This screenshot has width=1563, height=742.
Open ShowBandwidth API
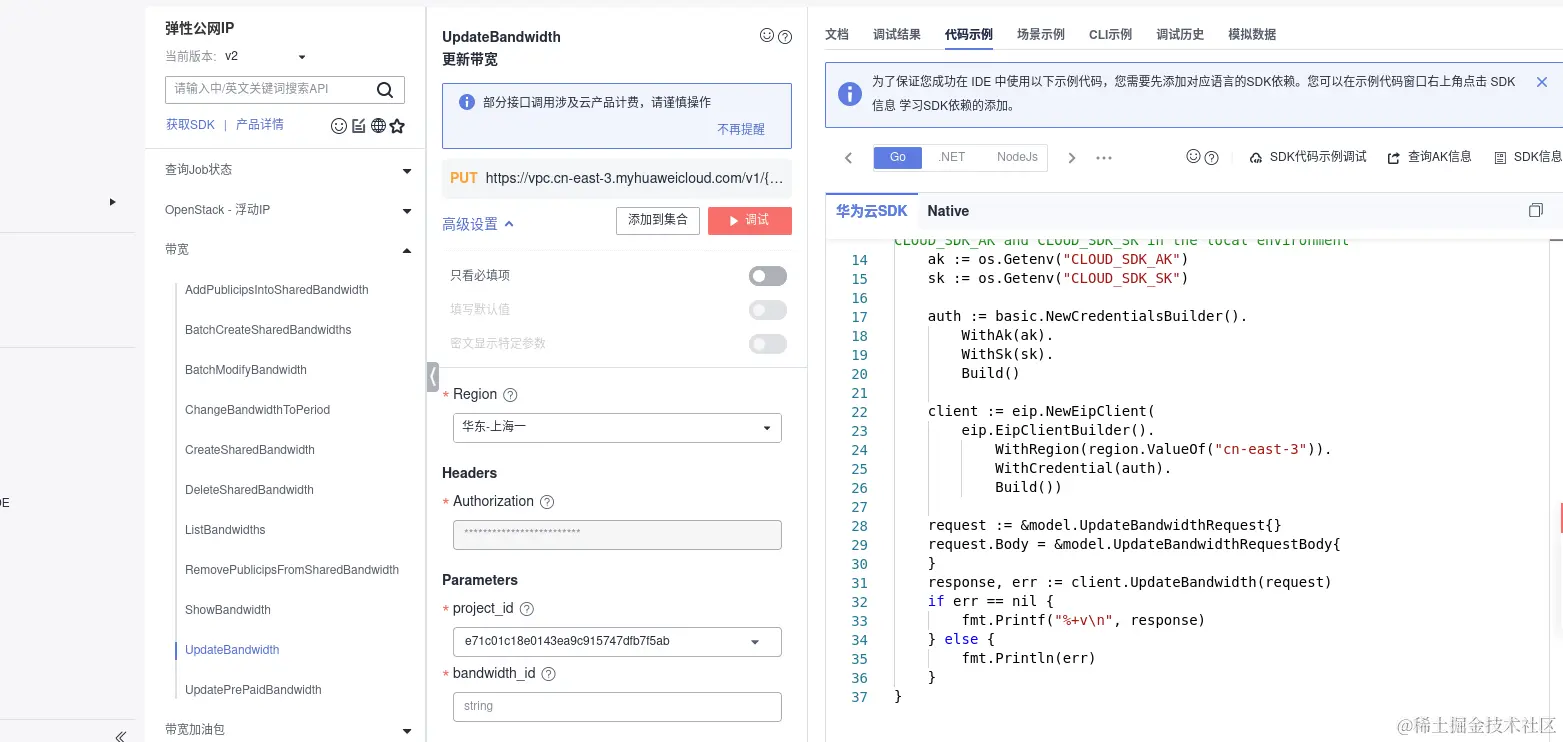(x=228, y=610)
